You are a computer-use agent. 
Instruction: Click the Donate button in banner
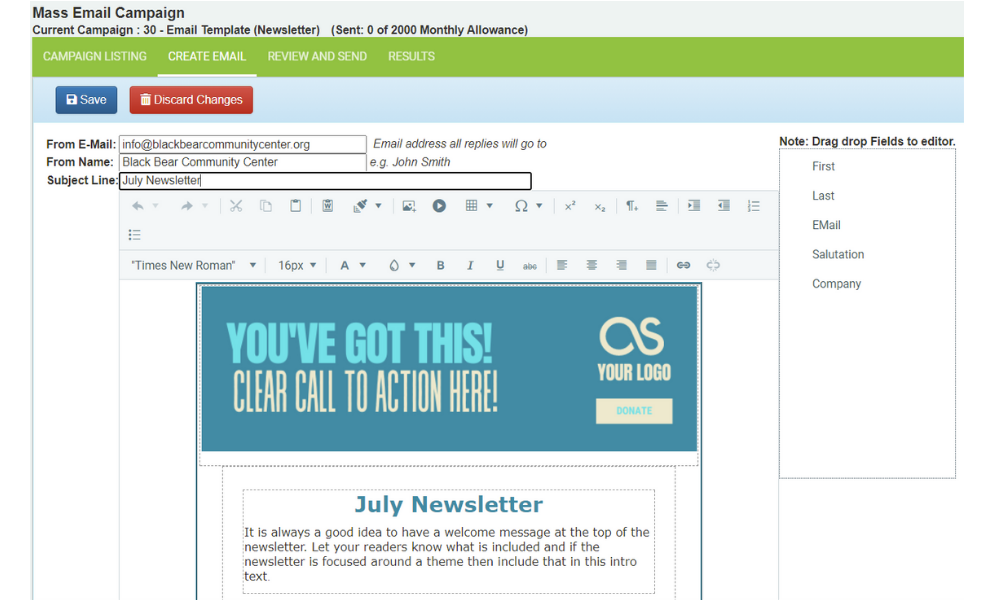tap(634, 411)
